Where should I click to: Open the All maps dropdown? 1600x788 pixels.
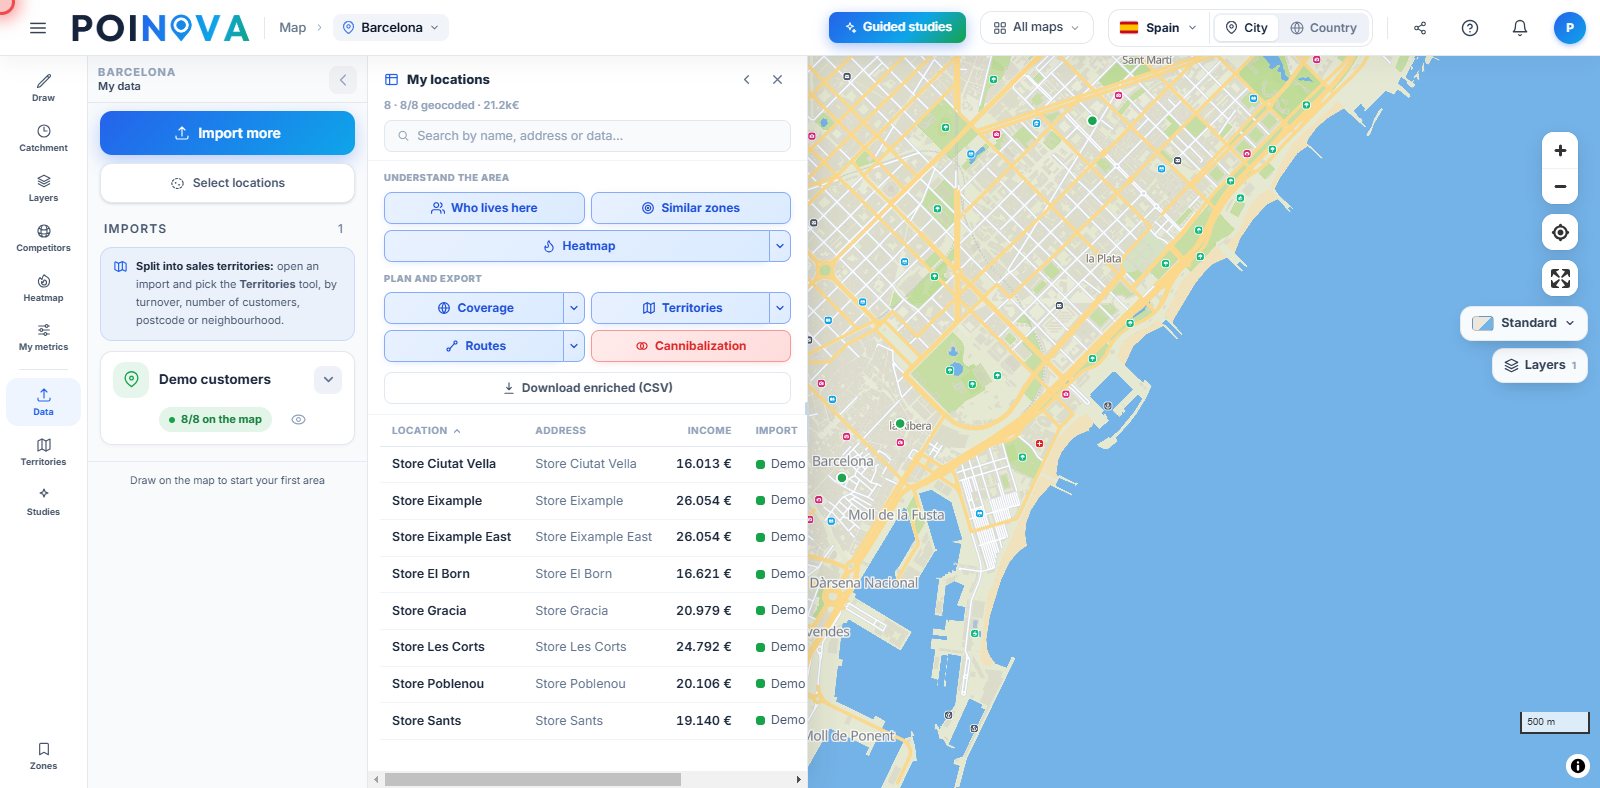(1037, 28)
